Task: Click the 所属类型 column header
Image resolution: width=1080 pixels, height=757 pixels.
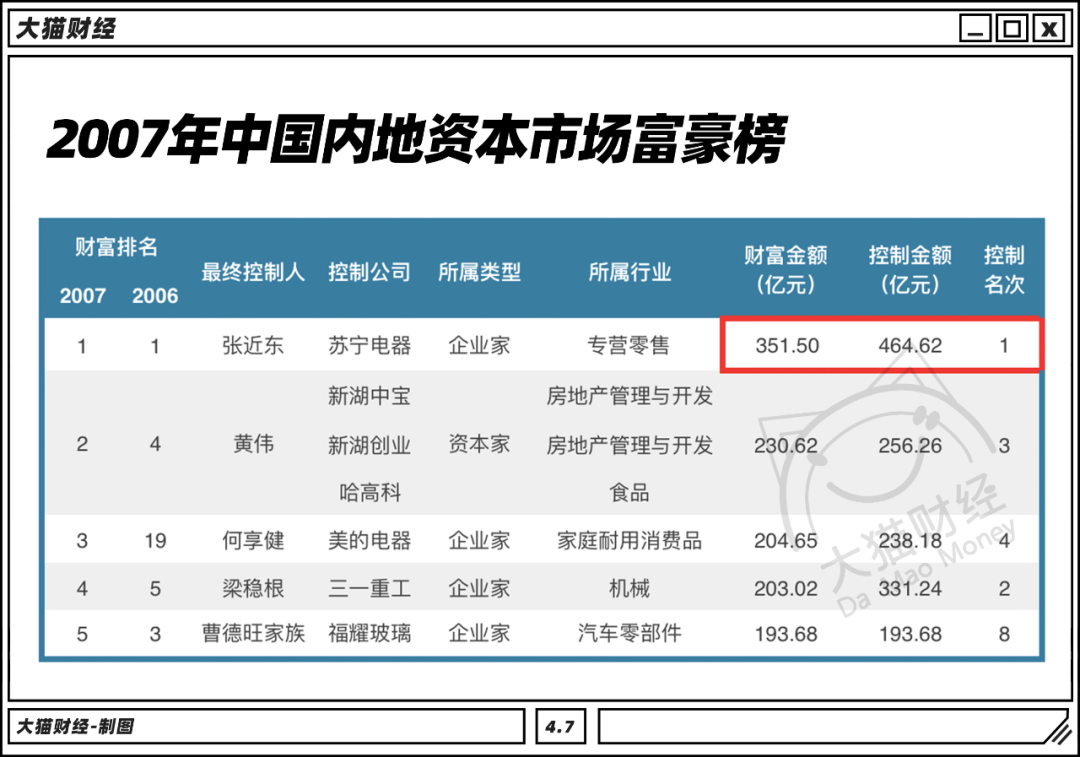Action: (479, 272)
